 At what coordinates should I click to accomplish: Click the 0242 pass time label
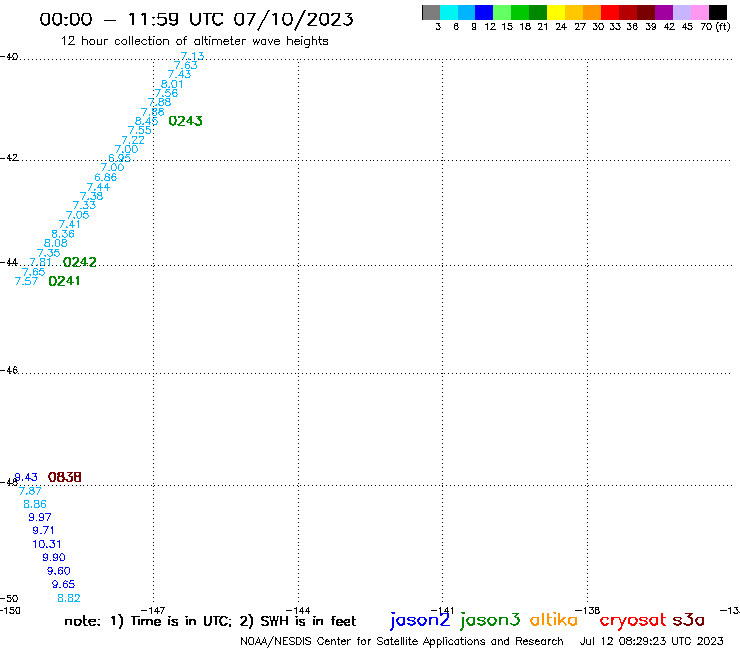80,262
